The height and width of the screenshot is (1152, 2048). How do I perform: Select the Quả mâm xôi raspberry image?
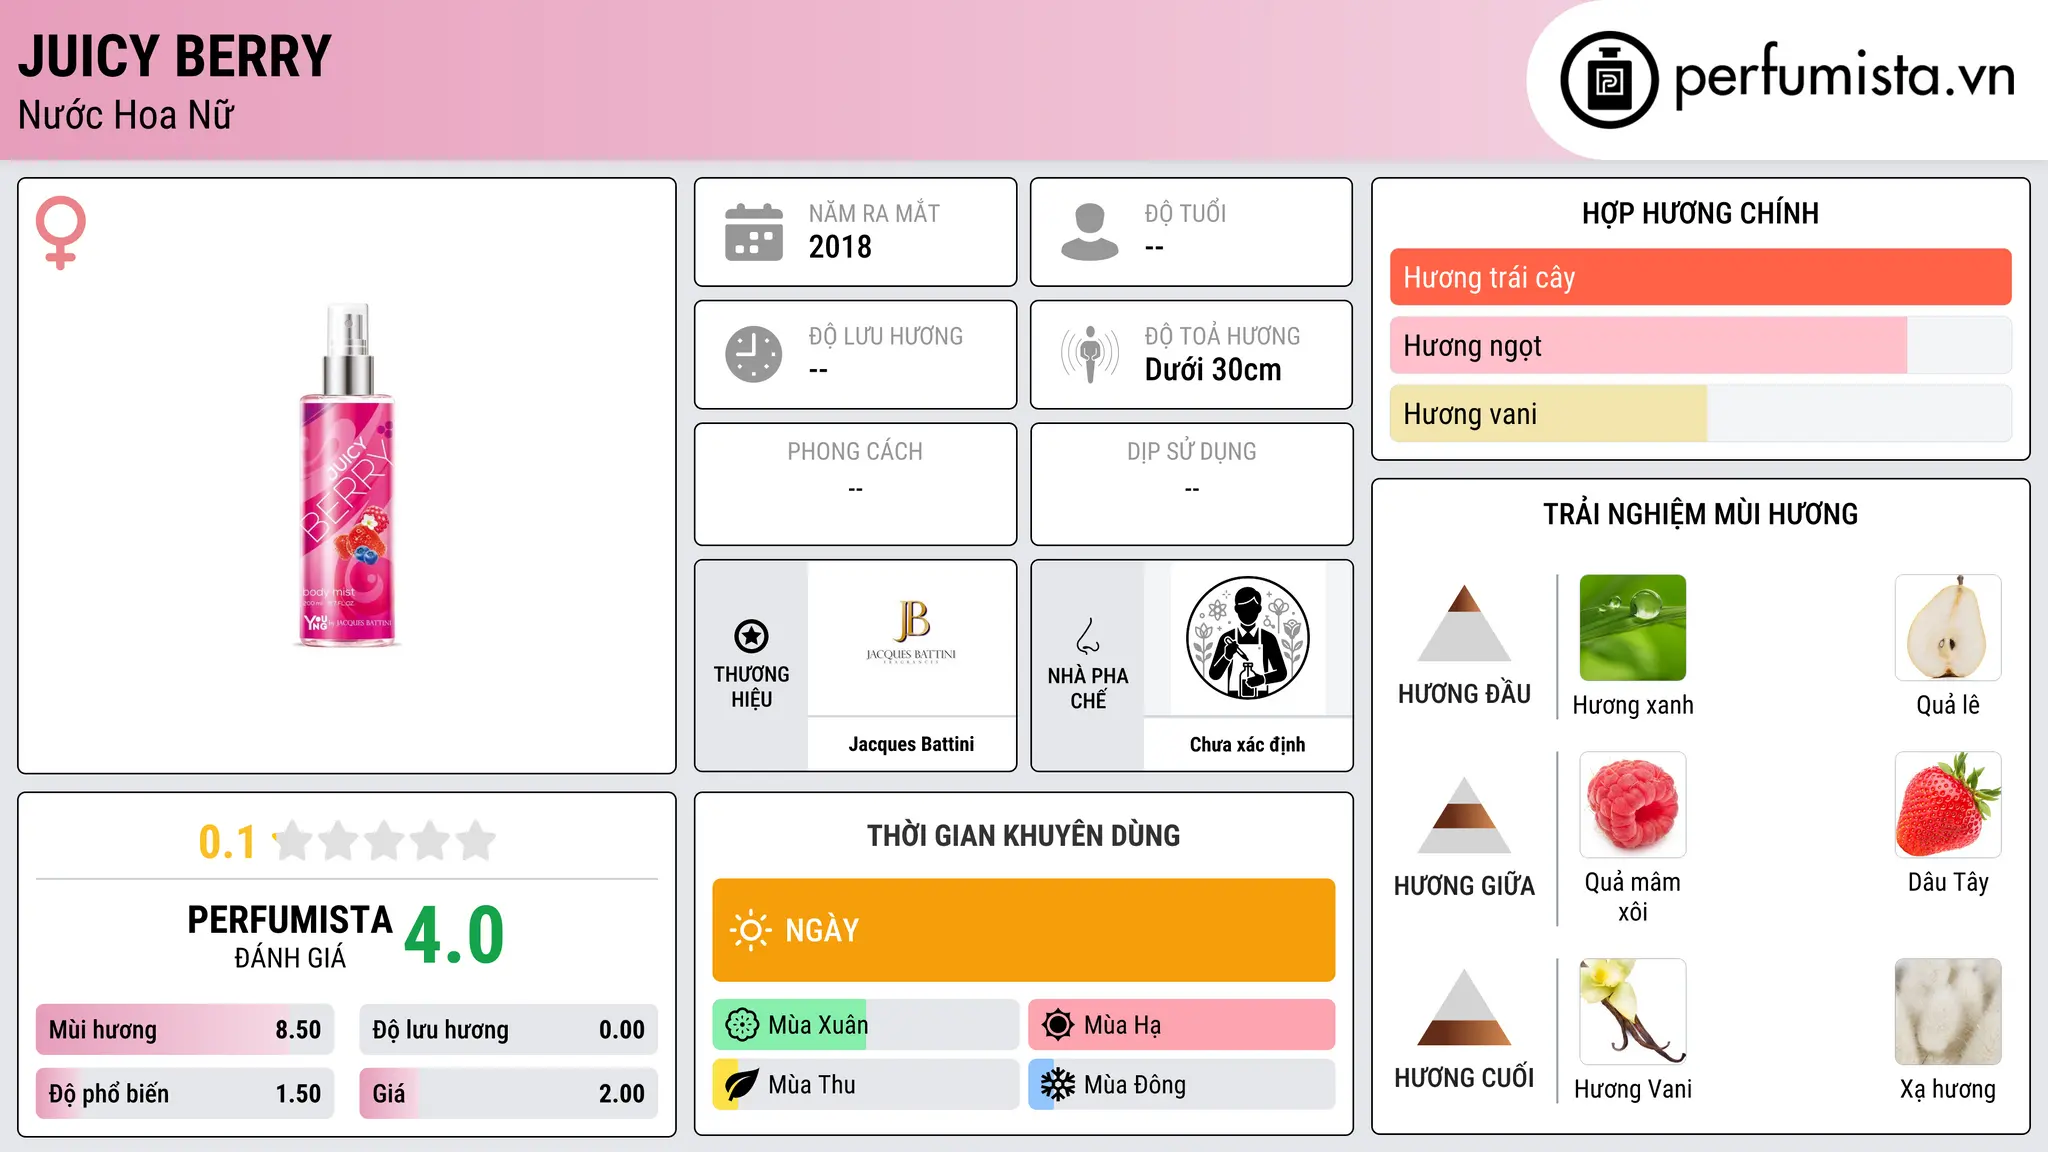(1633, 805)
